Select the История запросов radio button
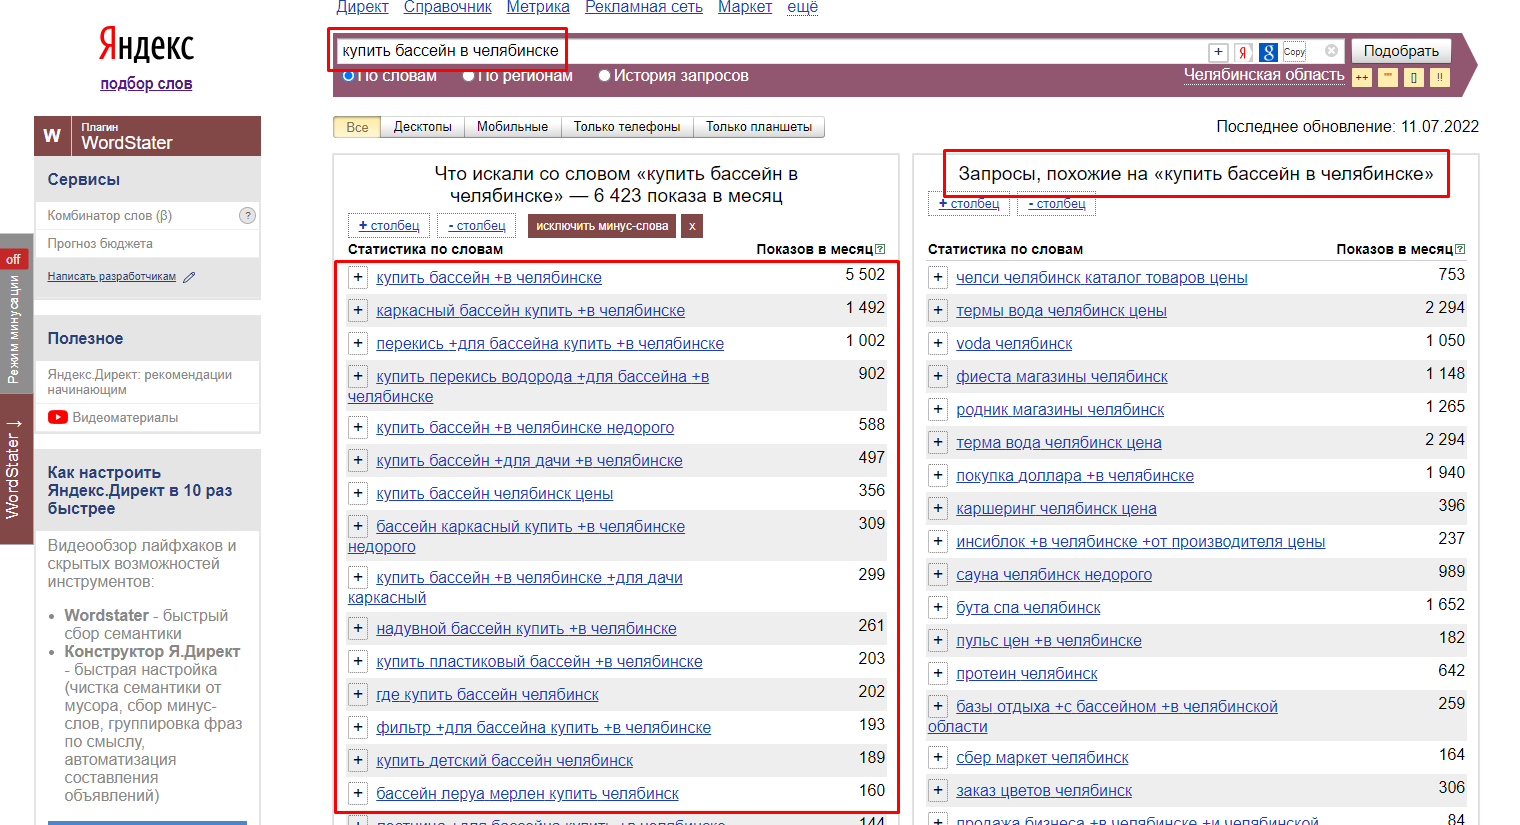Viewport: 1520px width, 825px height. coord(604,76)
